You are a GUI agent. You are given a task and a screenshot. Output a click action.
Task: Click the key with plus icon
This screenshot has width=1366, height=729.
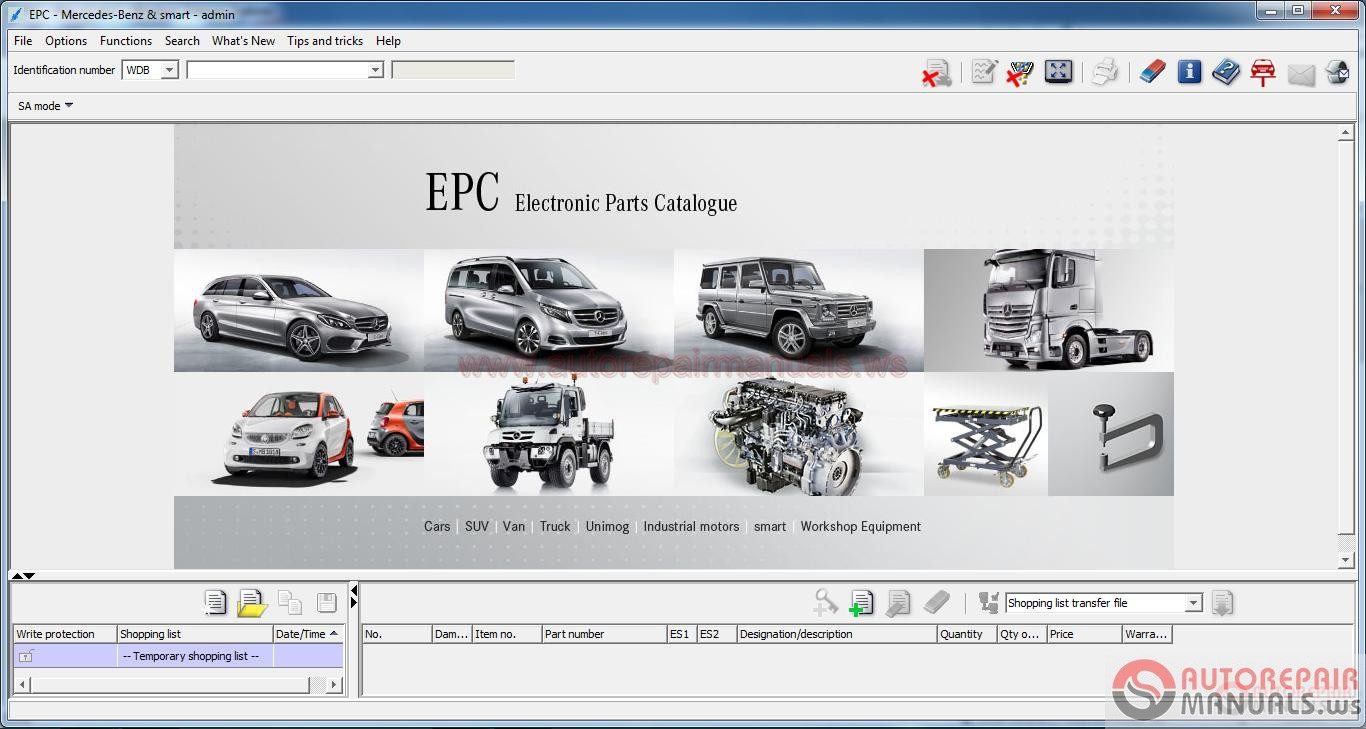point(825,602)
